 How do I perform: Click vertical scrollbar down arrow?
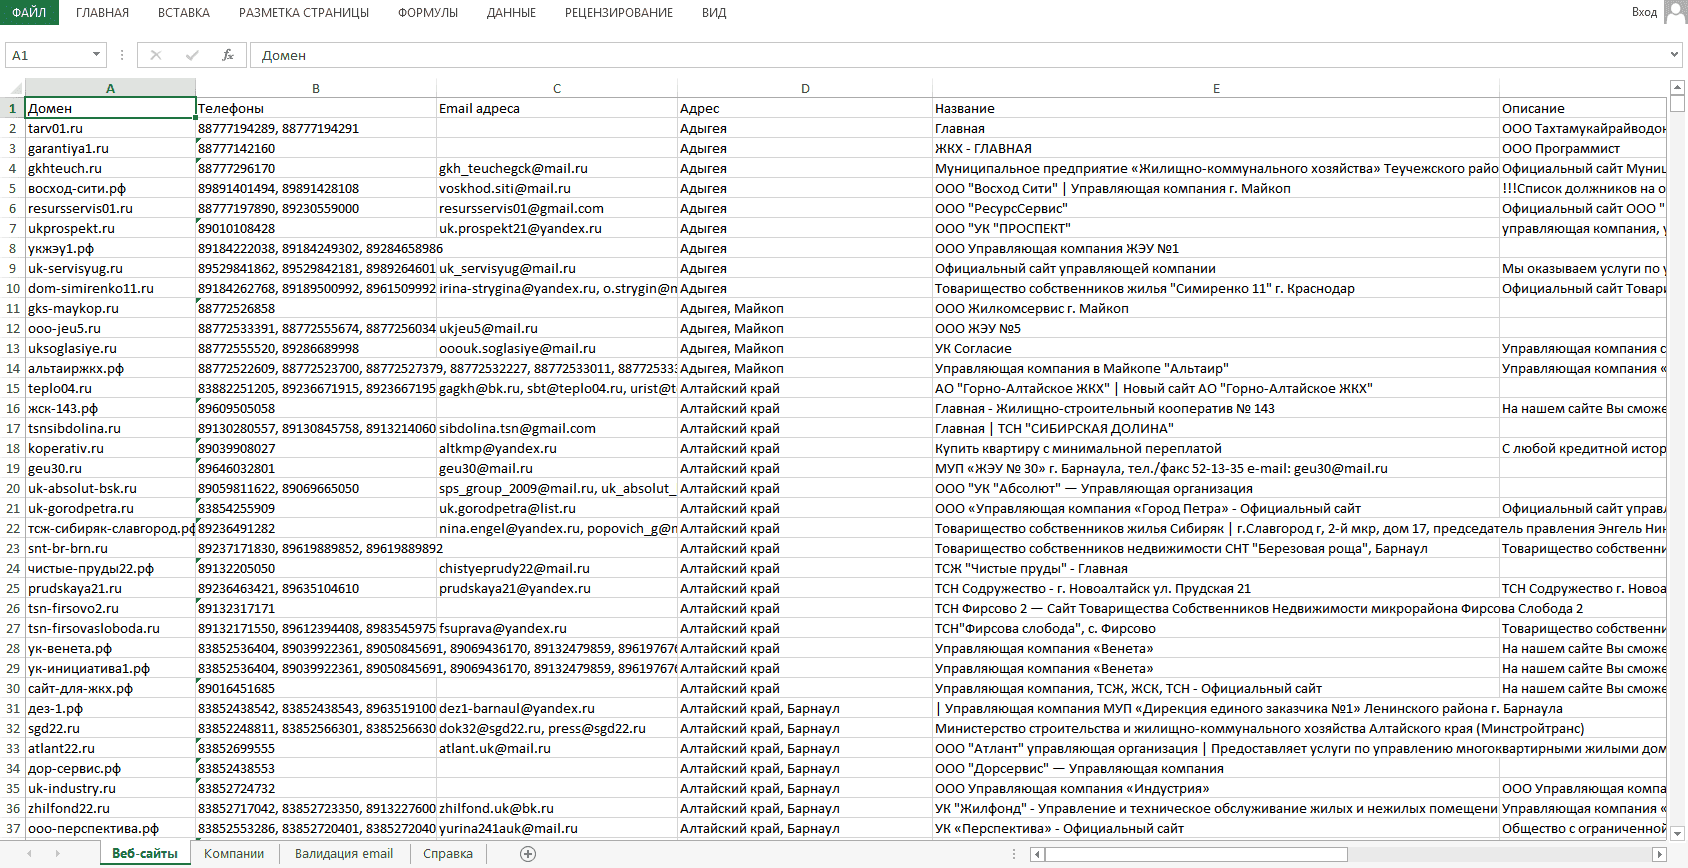1677,833
